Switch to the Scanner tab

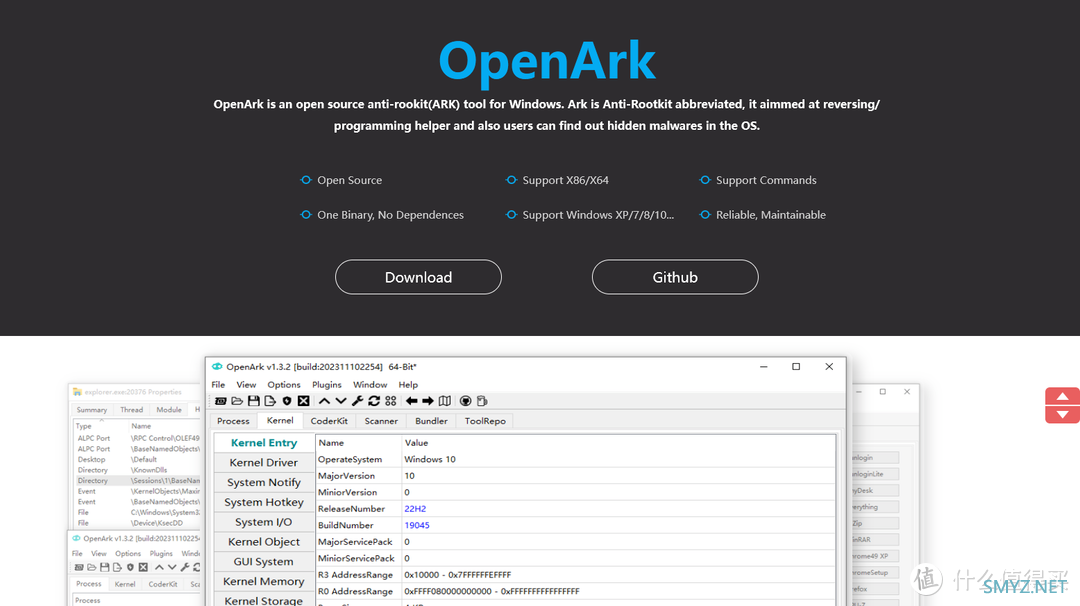click(x=381, y=421)
